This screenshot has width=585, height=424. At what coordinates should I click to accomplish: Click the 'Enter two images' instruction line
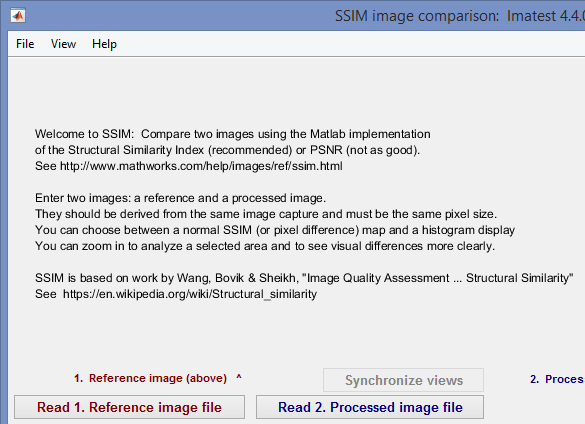181,198
